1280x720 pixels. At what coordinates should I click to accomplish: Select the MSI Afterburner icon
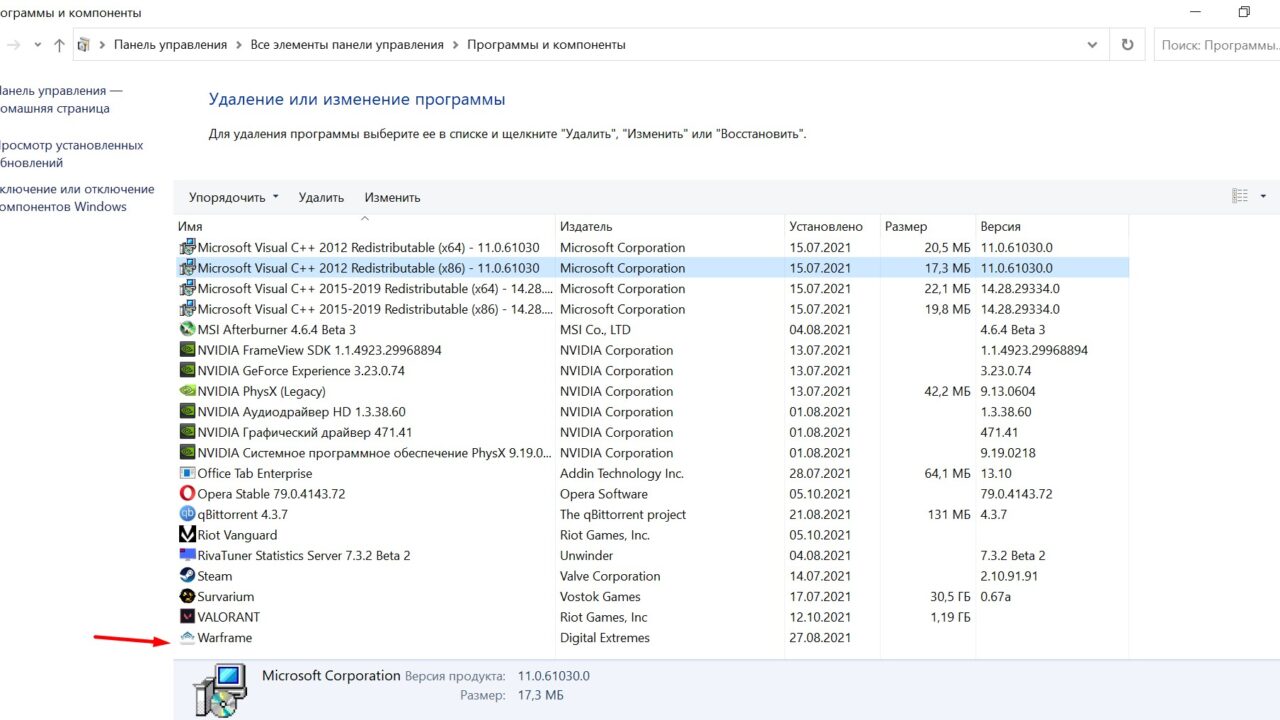(187, 329)
